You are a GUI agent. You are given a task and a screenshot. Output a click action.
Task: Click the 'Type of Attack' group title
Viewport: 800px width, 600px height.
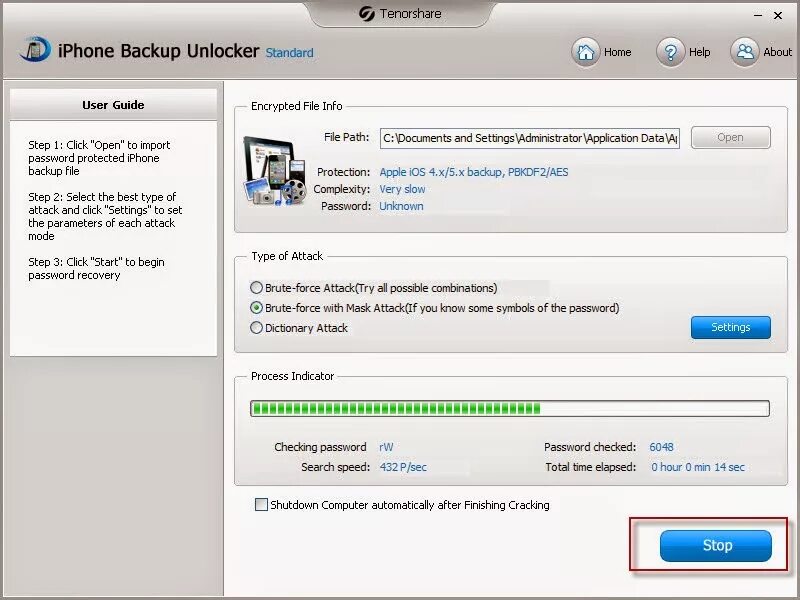coord(287,256)
